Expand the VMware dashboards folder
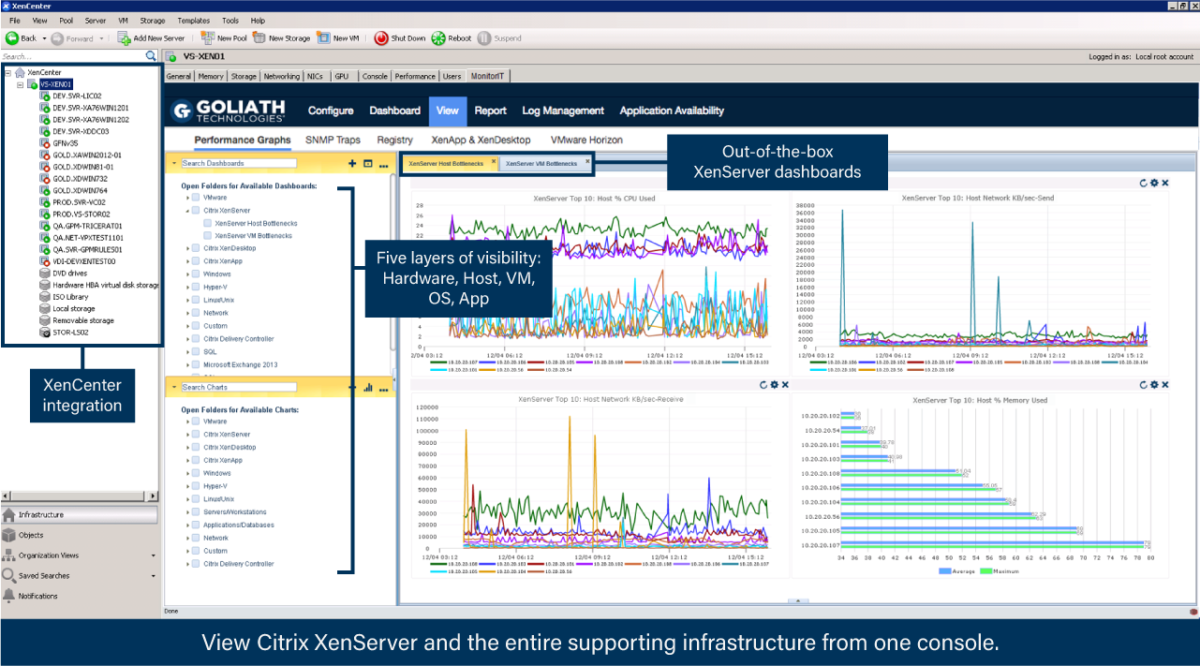 [x=187, y=198]
